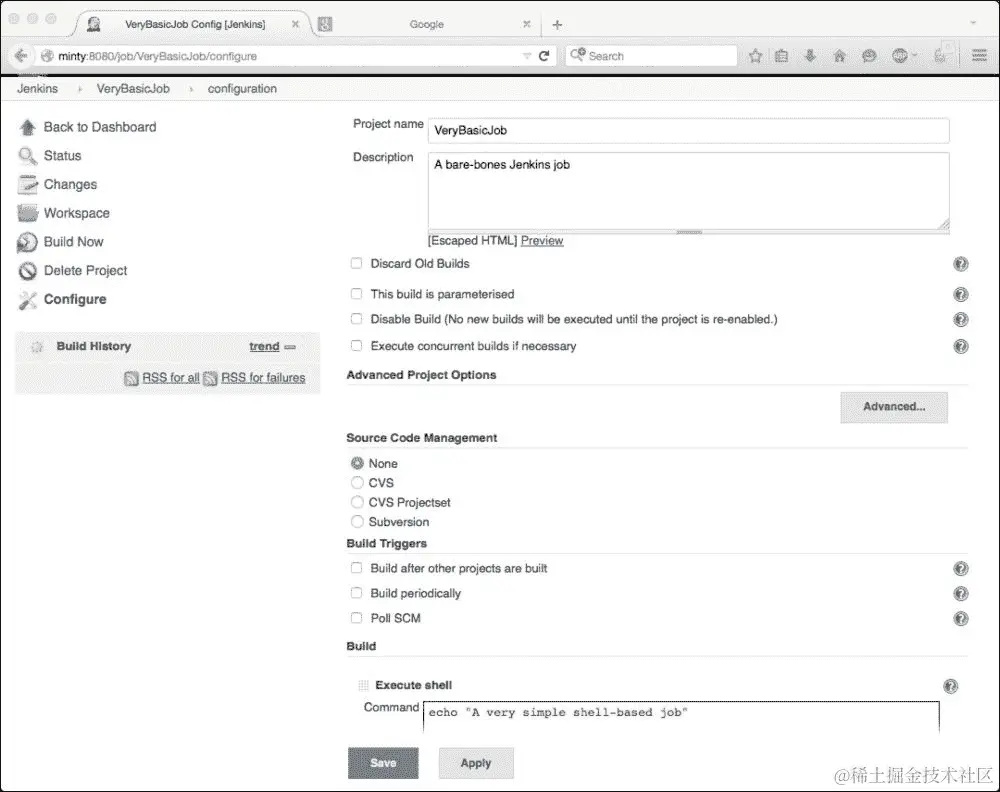
Task: Click the bookmark star icon in the toolbar
Action: pyautogui.click(x=755, y=56)
